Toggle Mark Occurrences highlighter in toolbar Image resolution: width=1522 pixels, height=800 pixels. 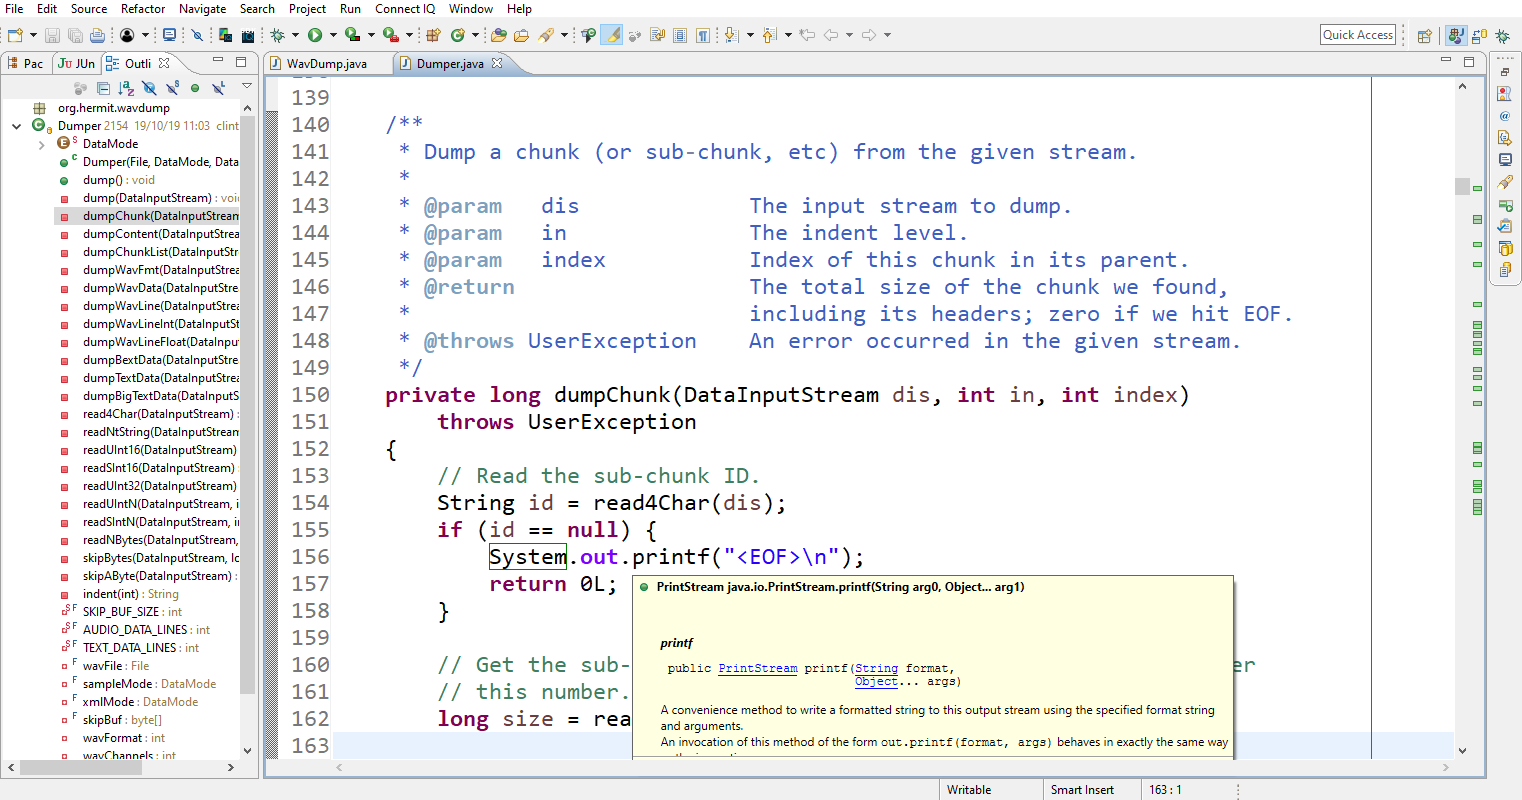pos(612,35)
